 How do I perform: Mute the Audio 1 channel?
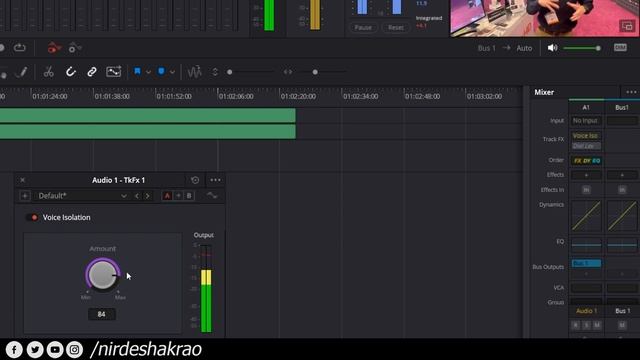click(597, 325)
